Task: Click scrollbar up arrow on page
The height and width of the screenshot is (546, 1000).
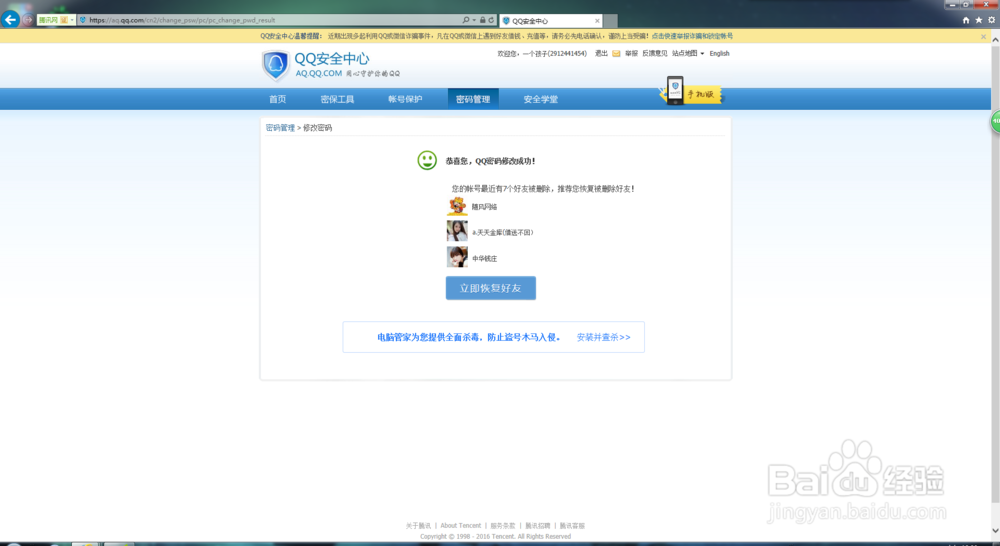Action: point(995,39)
